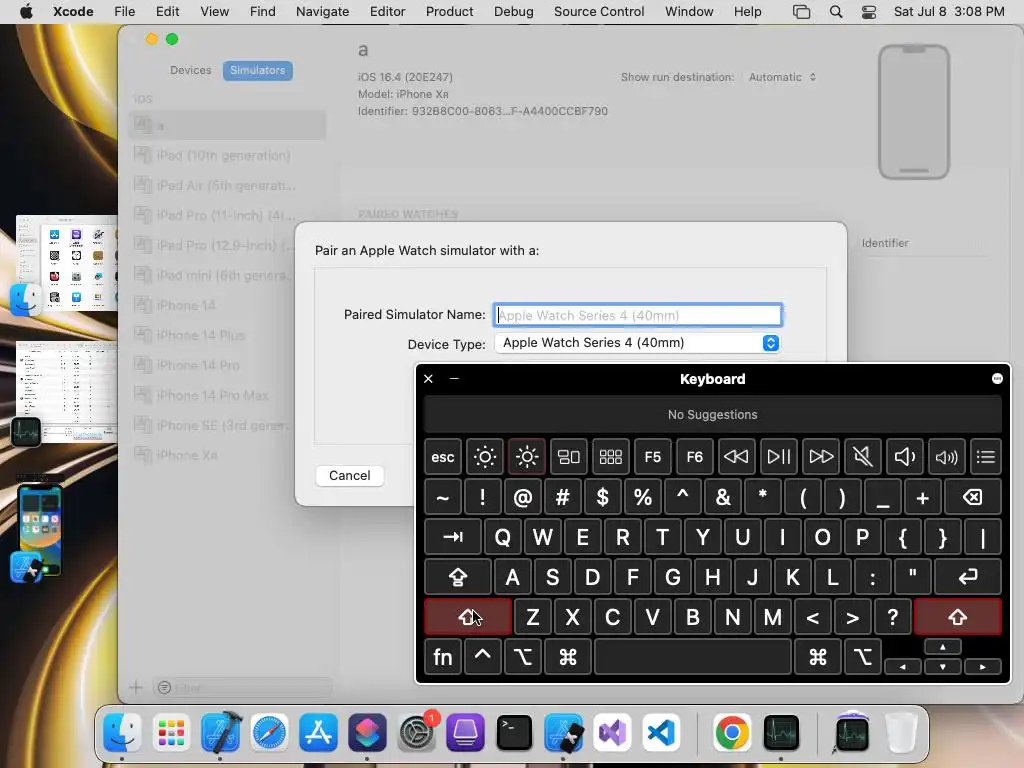Open Shortcuts app from the Dock
The image size is (1024, 768).
[367, 733]
